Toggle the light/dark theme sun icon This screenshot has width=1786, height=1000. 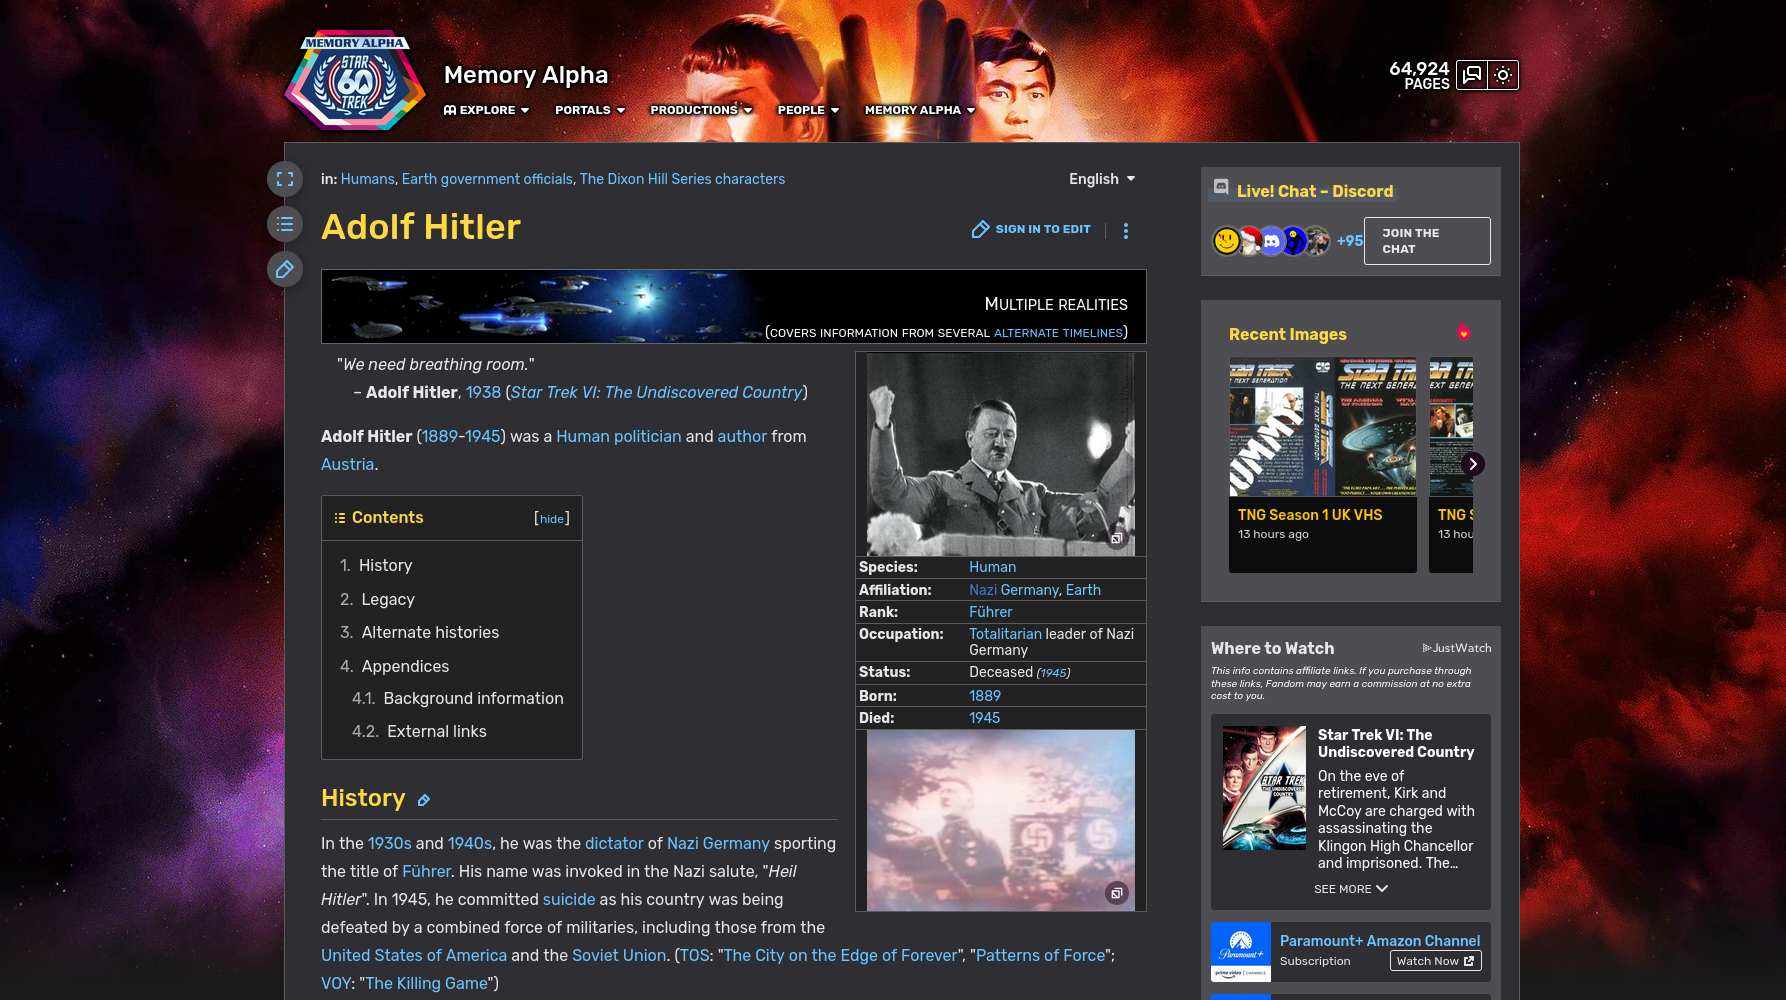(1503, 75)
